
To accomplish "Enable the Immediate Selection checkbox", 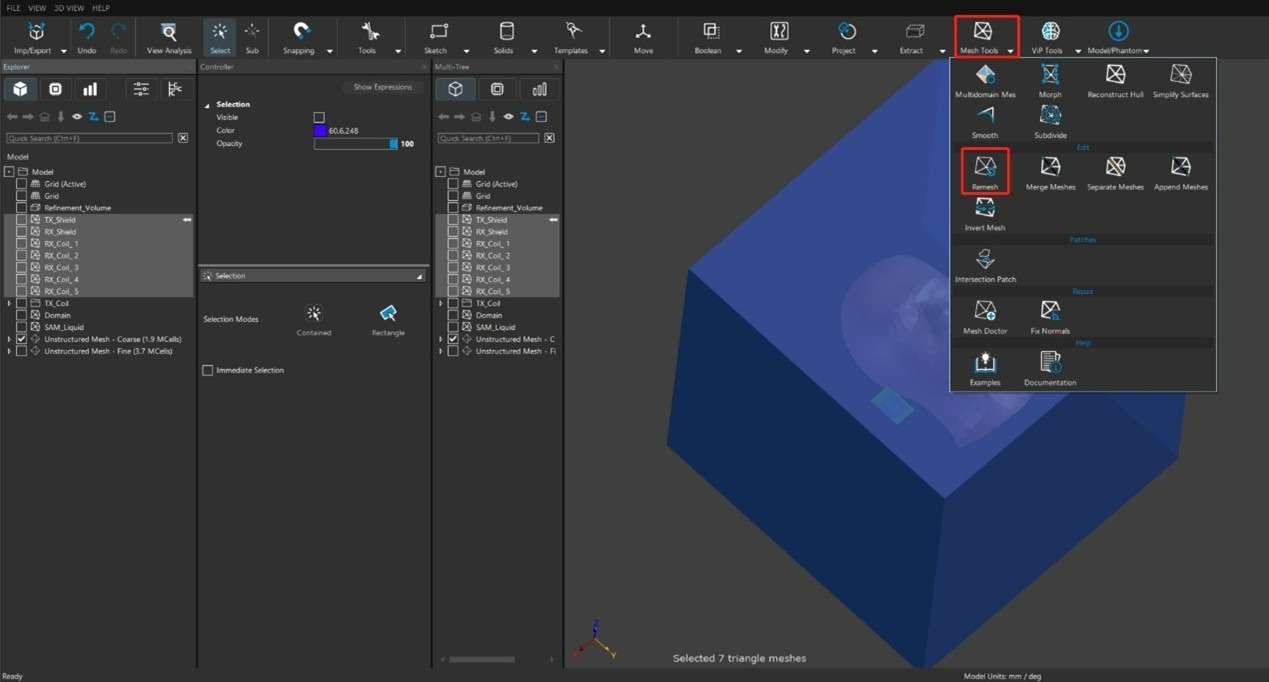I will pos(208,370).
